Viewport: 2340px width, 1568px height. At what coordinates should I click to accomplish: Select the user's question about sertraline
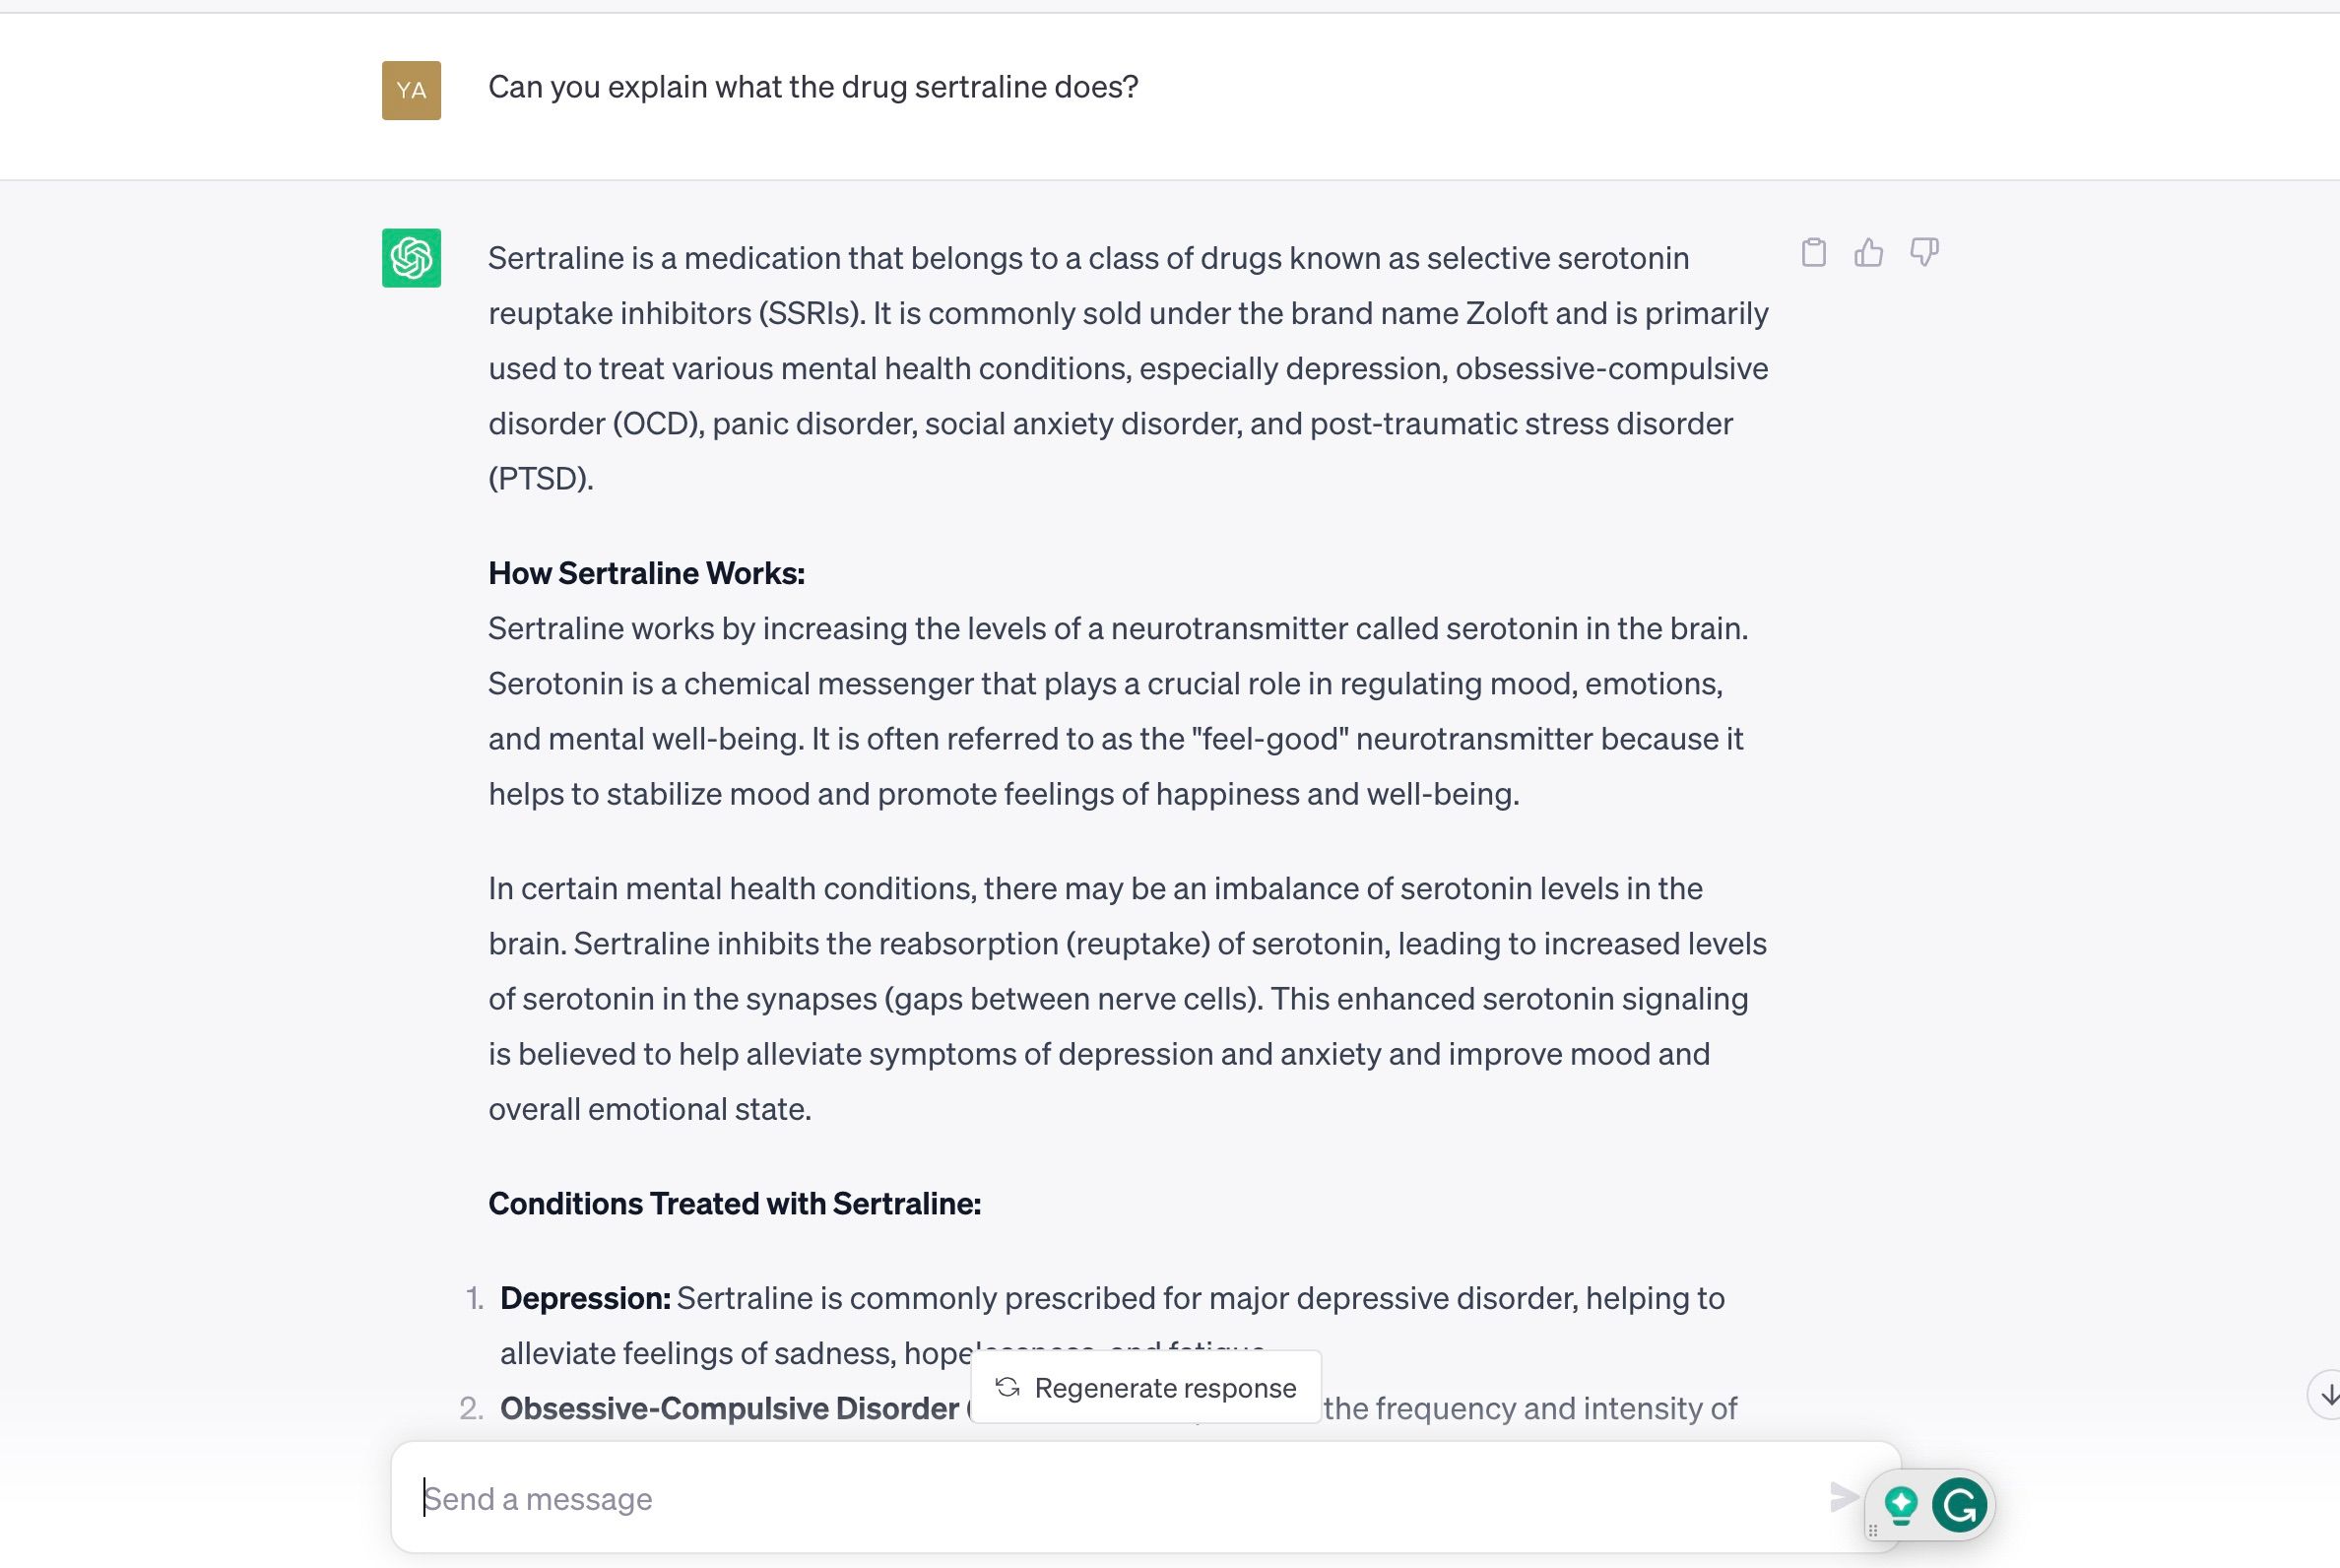812,87
